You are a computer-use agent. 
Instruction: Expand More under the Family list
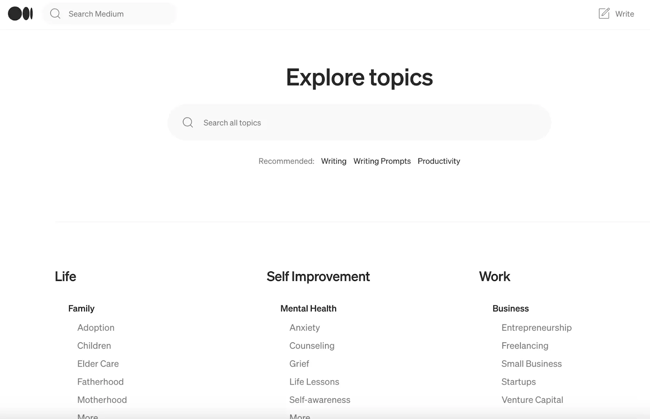click(x=88, y=415)
